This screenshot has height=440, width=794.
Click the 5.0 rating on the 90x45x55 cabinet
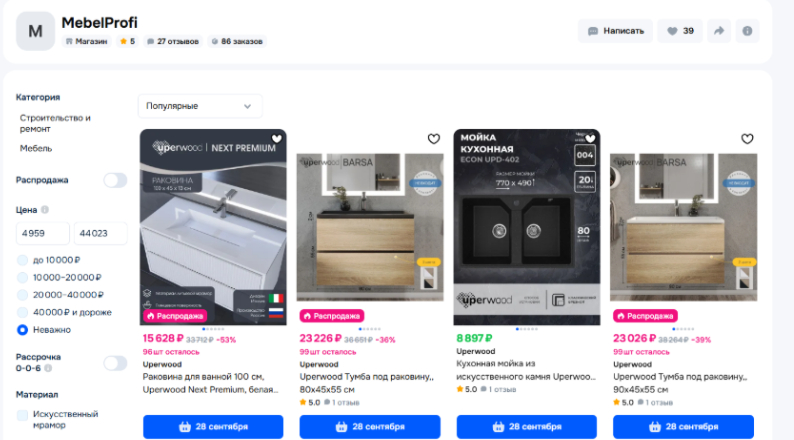(x=623, y=403)
